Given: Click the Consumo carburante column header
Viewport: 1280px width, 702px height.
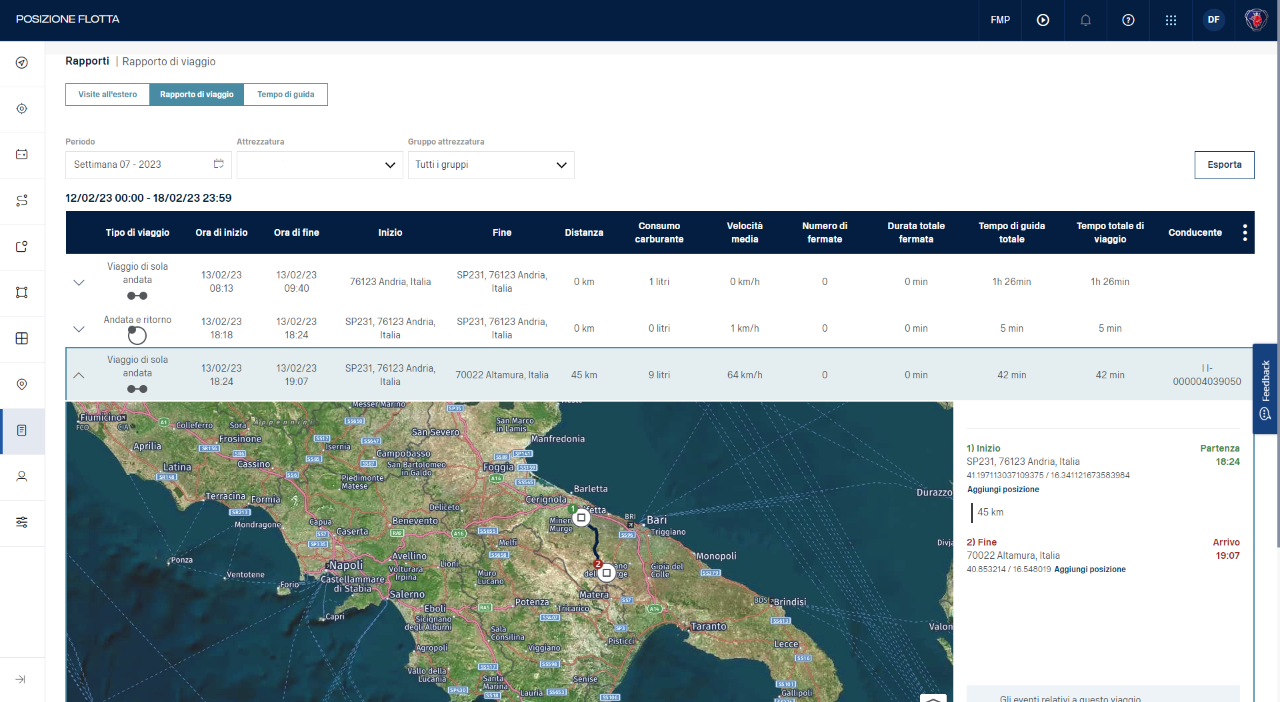Looking at the screenshot, I should [659, 232].
